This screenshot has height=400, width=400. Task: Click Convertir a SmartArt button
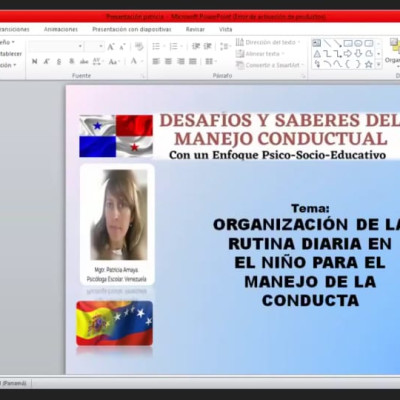point(268,65)
